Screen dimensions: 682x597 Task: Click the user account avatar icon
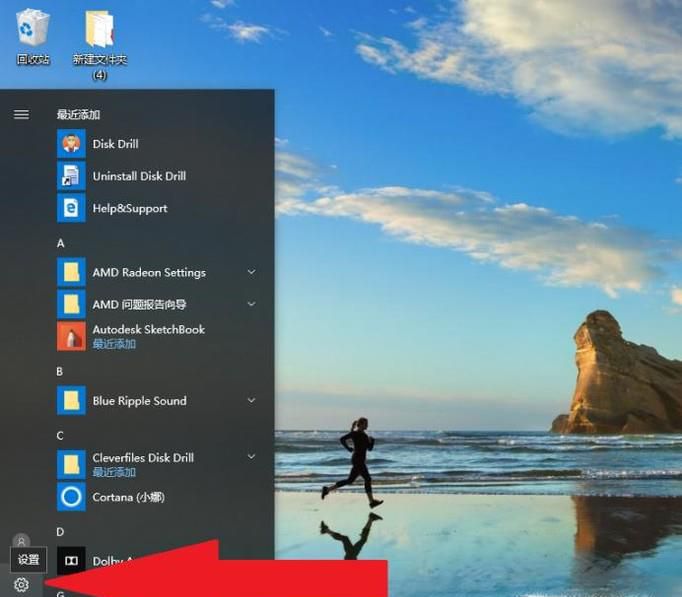(21, 541)
